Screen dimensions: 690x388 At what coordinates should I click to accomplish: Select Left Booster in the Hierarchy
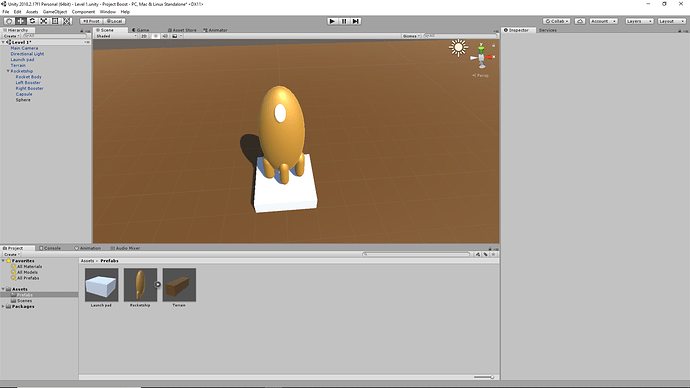(28, 83)
